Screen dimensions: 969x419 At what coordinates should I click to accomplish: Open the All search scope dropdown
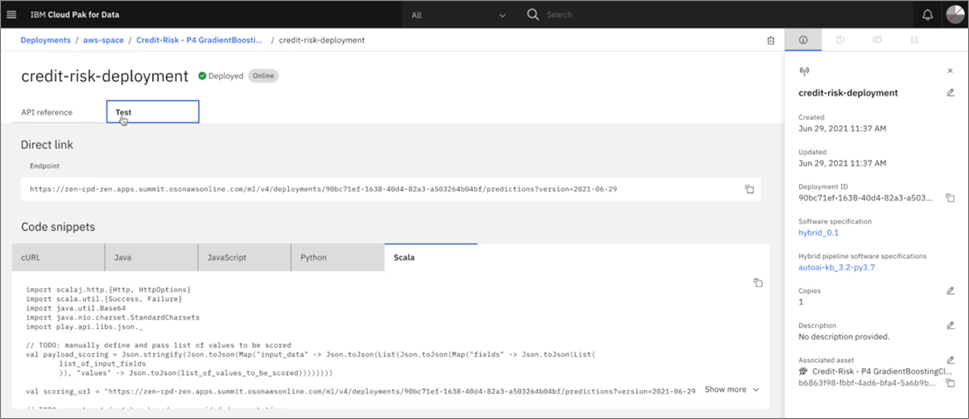point(459,15)
